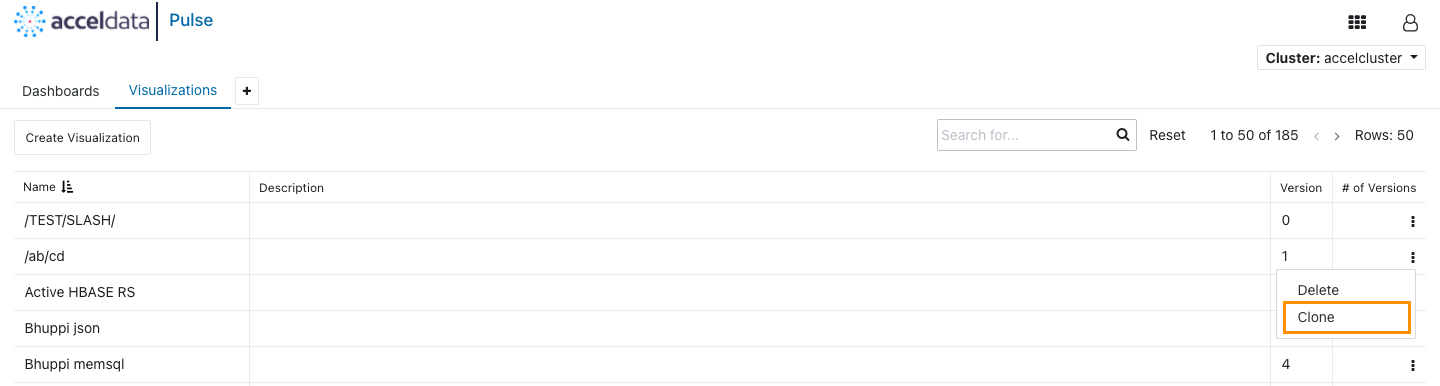This screenshot has height=386, width=1440.
Task: Switch to the Dashboards tab
Action: pos(61,91)
